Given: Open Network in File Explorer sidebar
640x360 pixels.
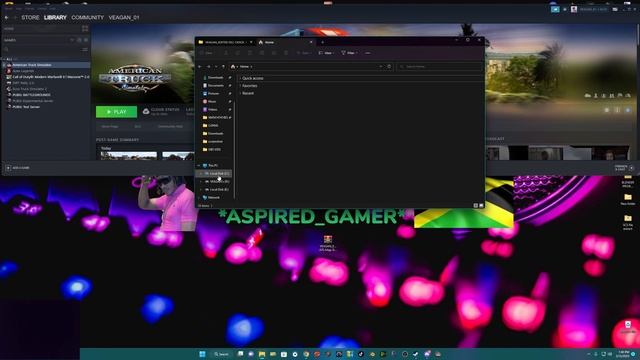Looking at the screenshot, I should pyautogui.click(x=213, y=198).
